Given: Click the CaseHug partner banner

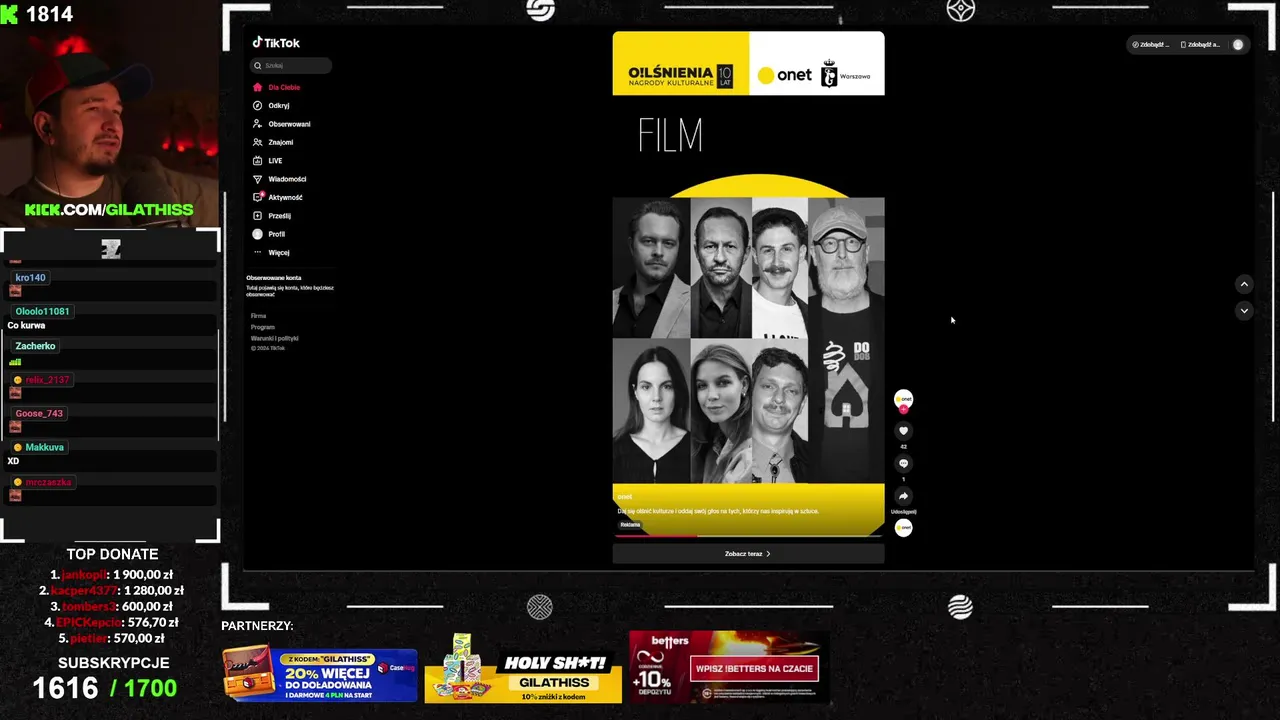Looking at the screenshot, I should click(x=320, y=673).
